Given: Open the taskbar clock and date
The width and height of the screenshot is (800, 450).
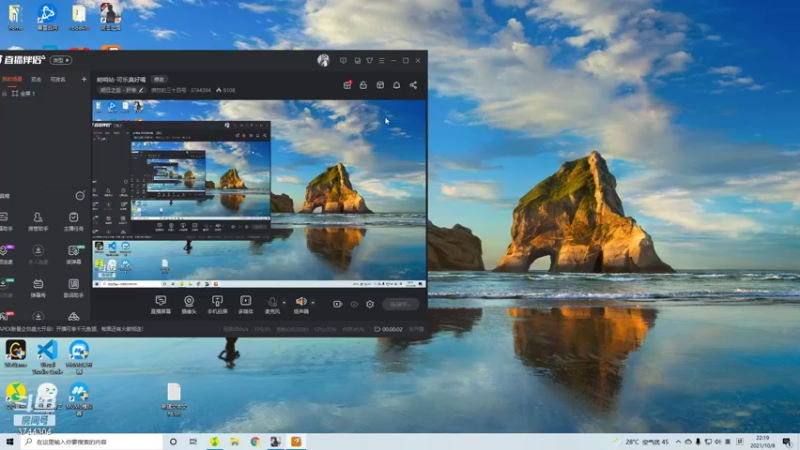Looking at the screenshot, I should tap(762, 441).
